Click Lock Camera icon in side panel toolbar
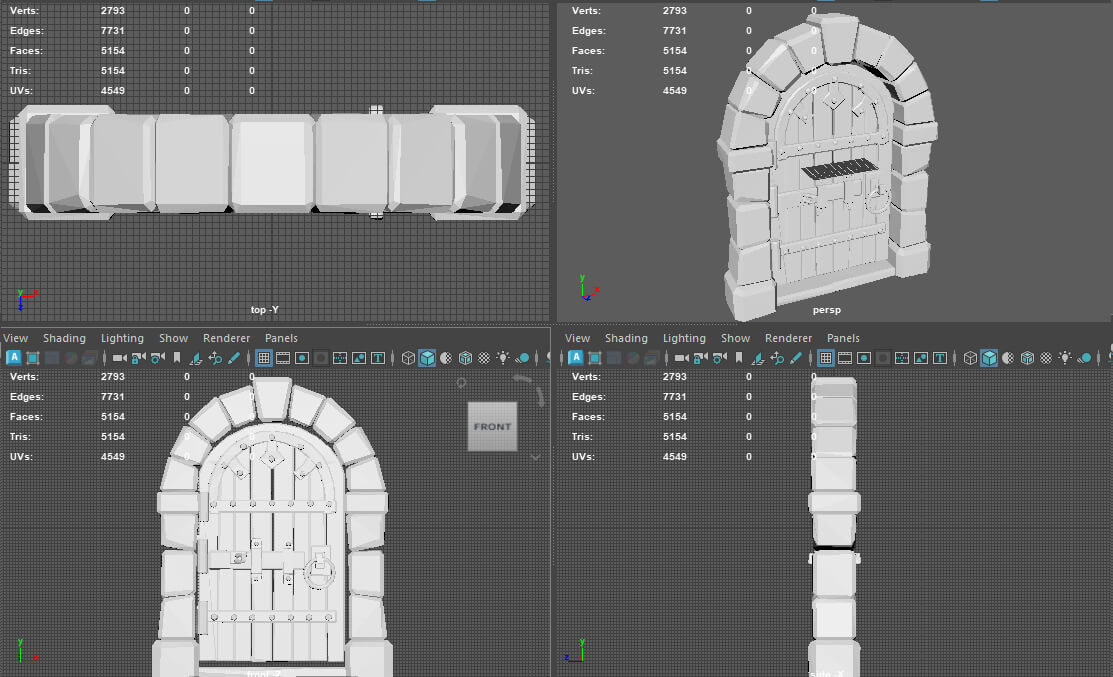The image size is (1113, 677). 701,358
